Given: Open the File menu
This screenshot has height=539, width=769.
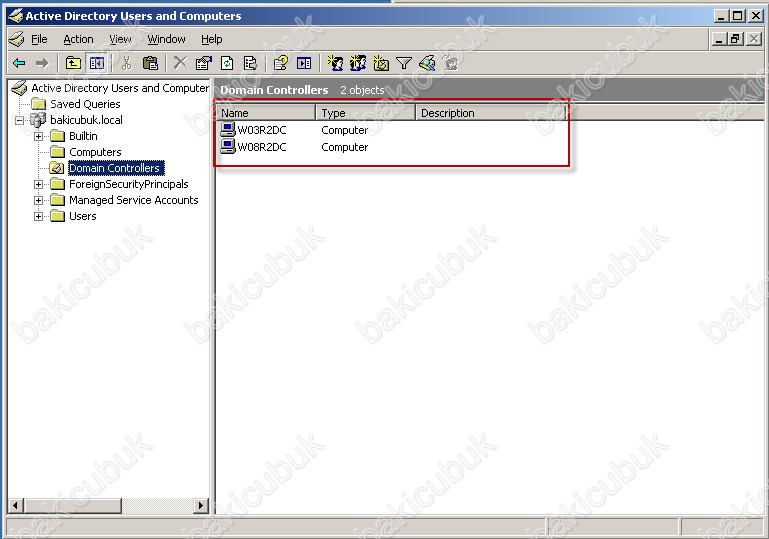Looking at the screenshot, I should coord(39,39).
